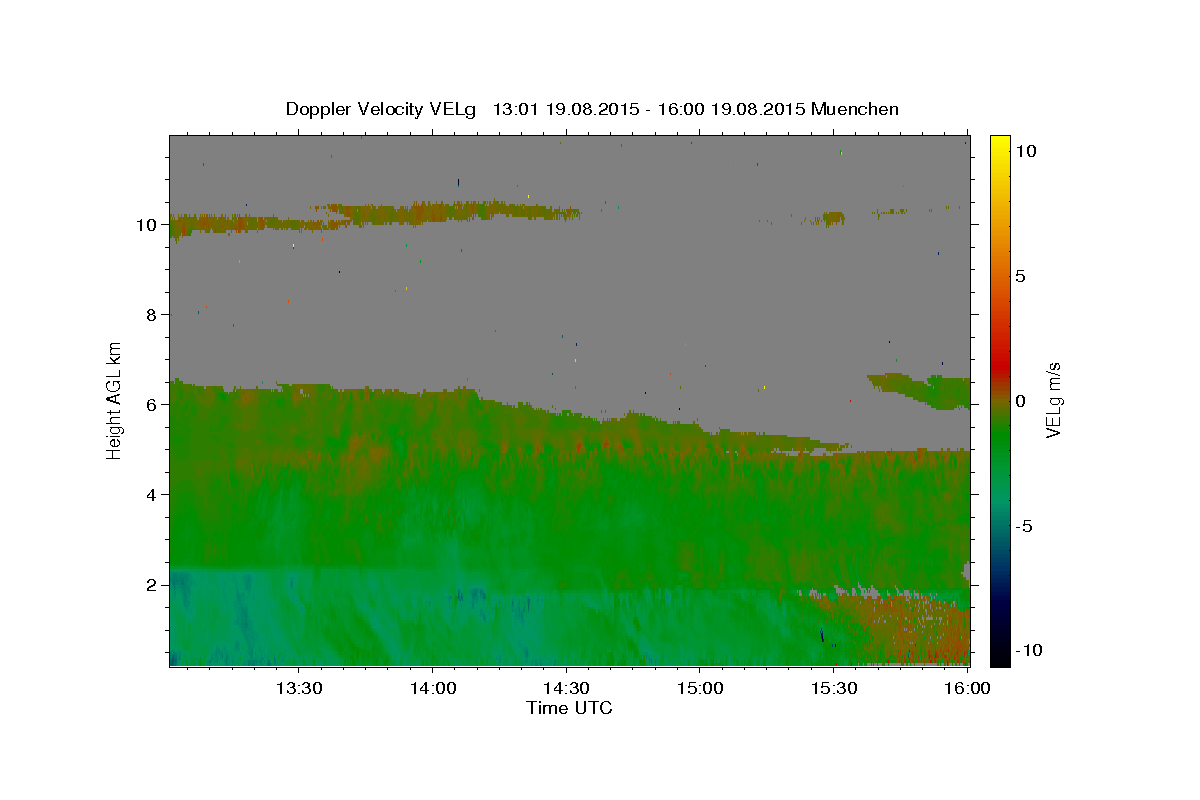Click colorbar label '-5'
This screenshot has width=1200, height=800.
[1023, 526]
